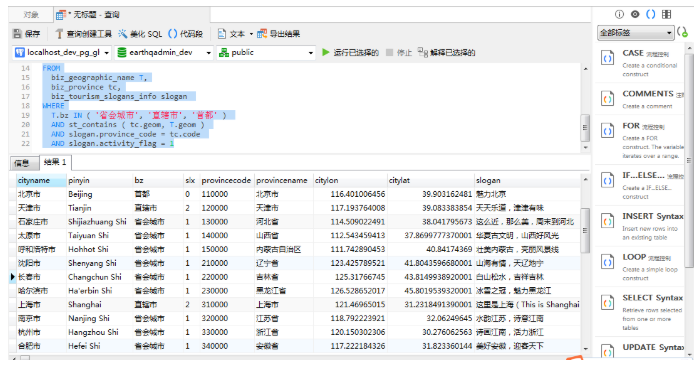696x368 pixels.
Task: Click the provincename column header
Action: tap(283, 181)
